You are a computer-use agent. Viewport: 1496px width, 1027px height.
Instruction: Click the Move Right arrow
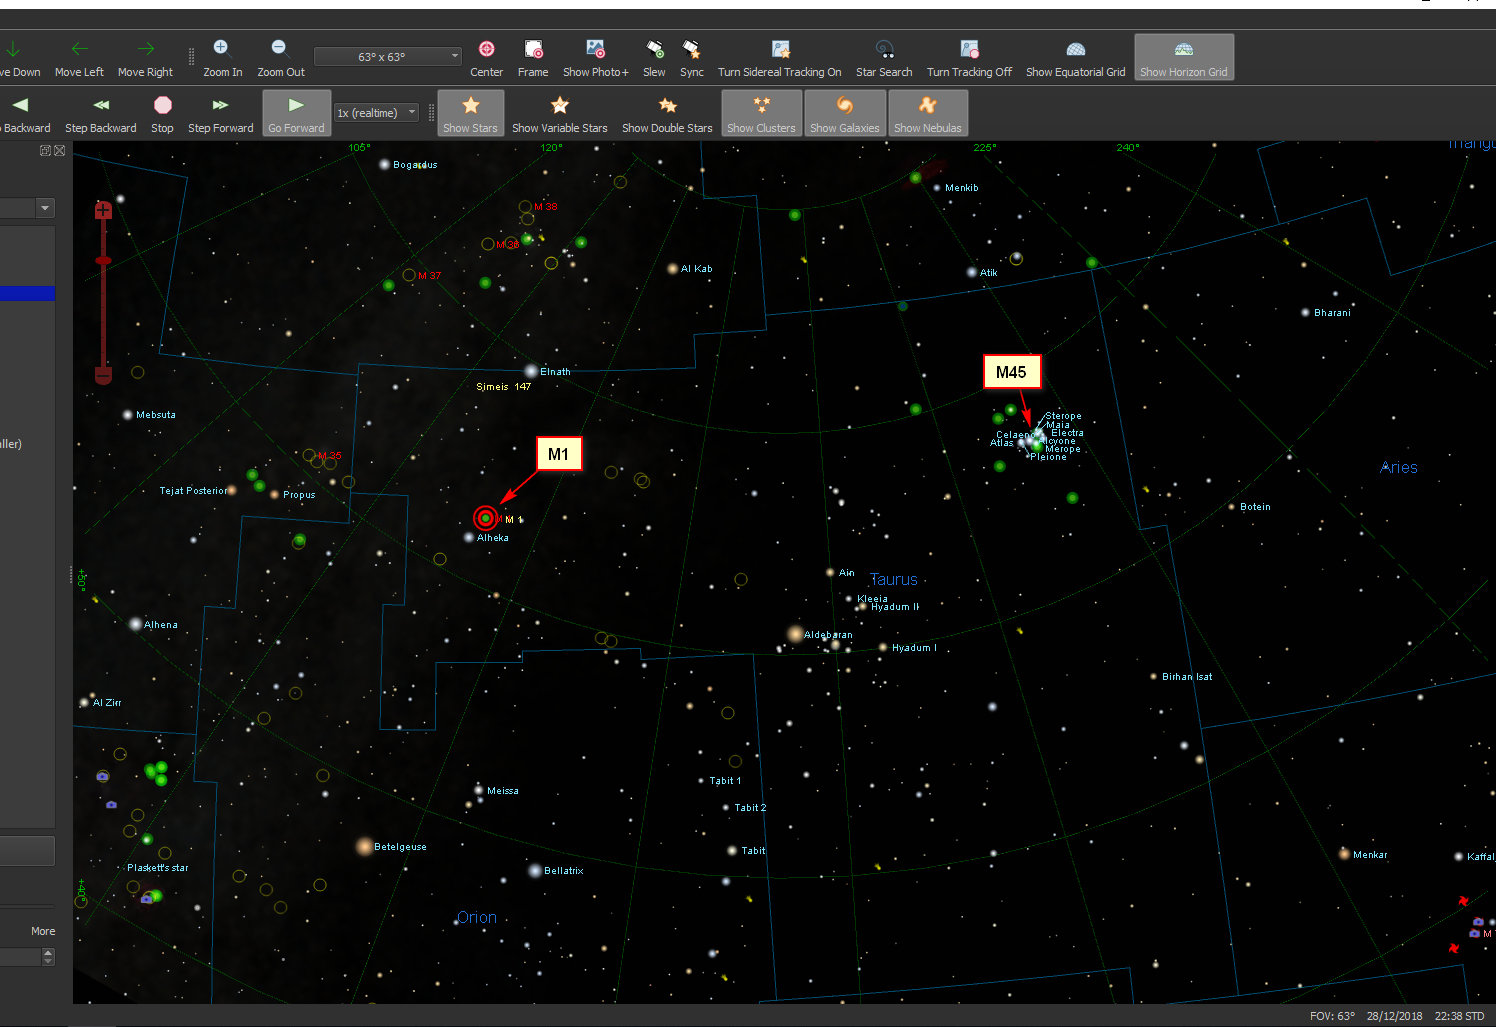click(145, 57)
